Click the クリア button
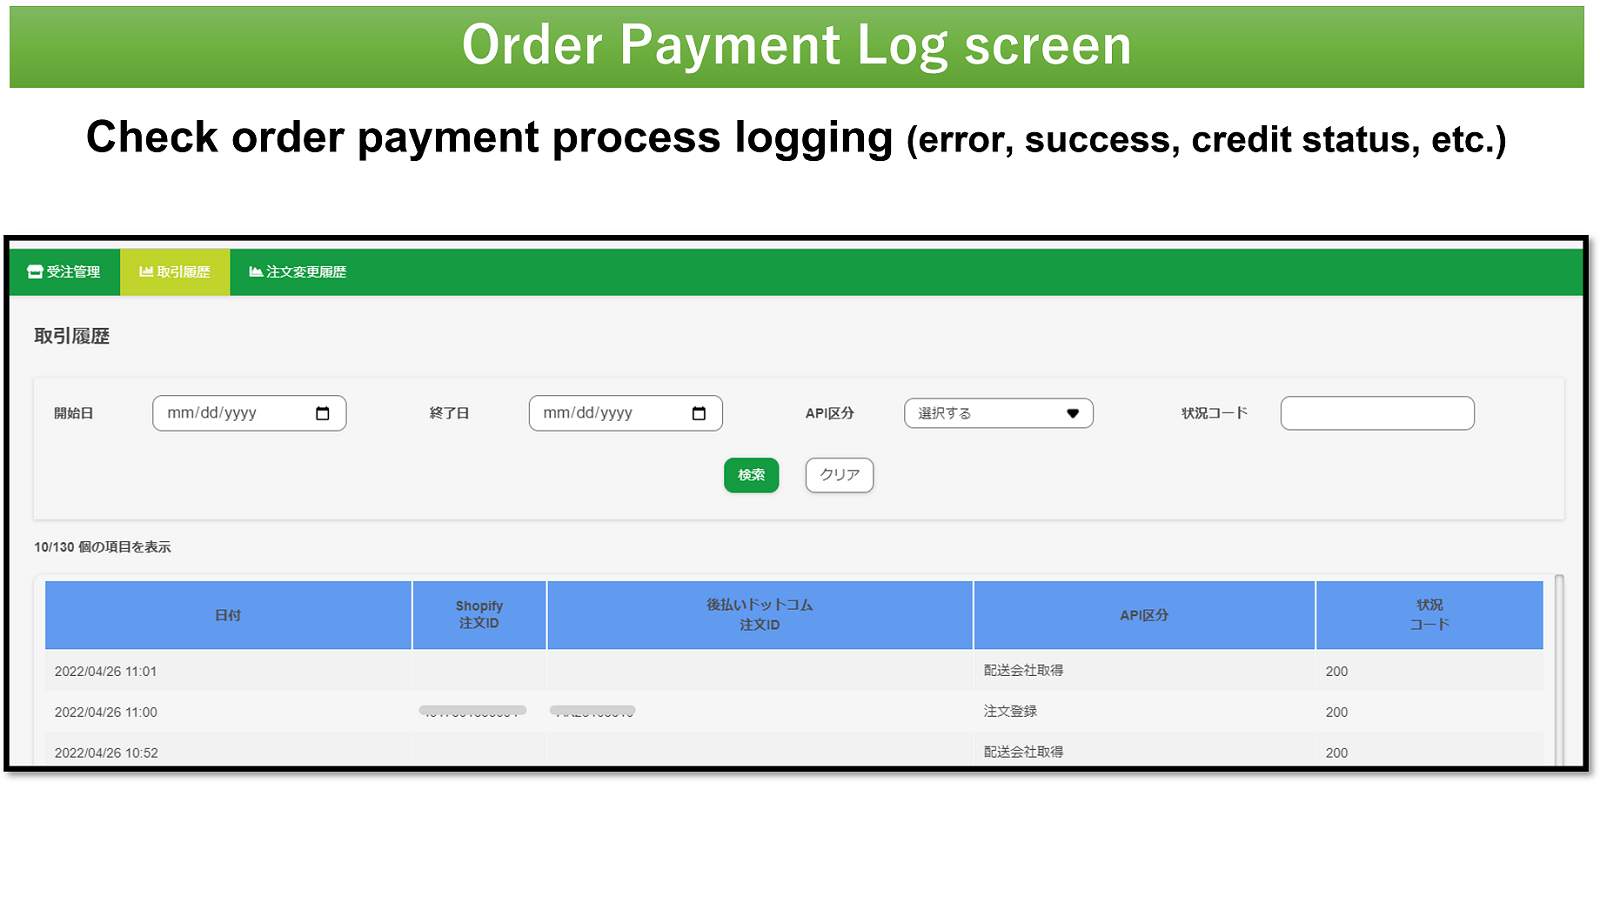This screenshot has width=1600, height=900. point(839,475)
